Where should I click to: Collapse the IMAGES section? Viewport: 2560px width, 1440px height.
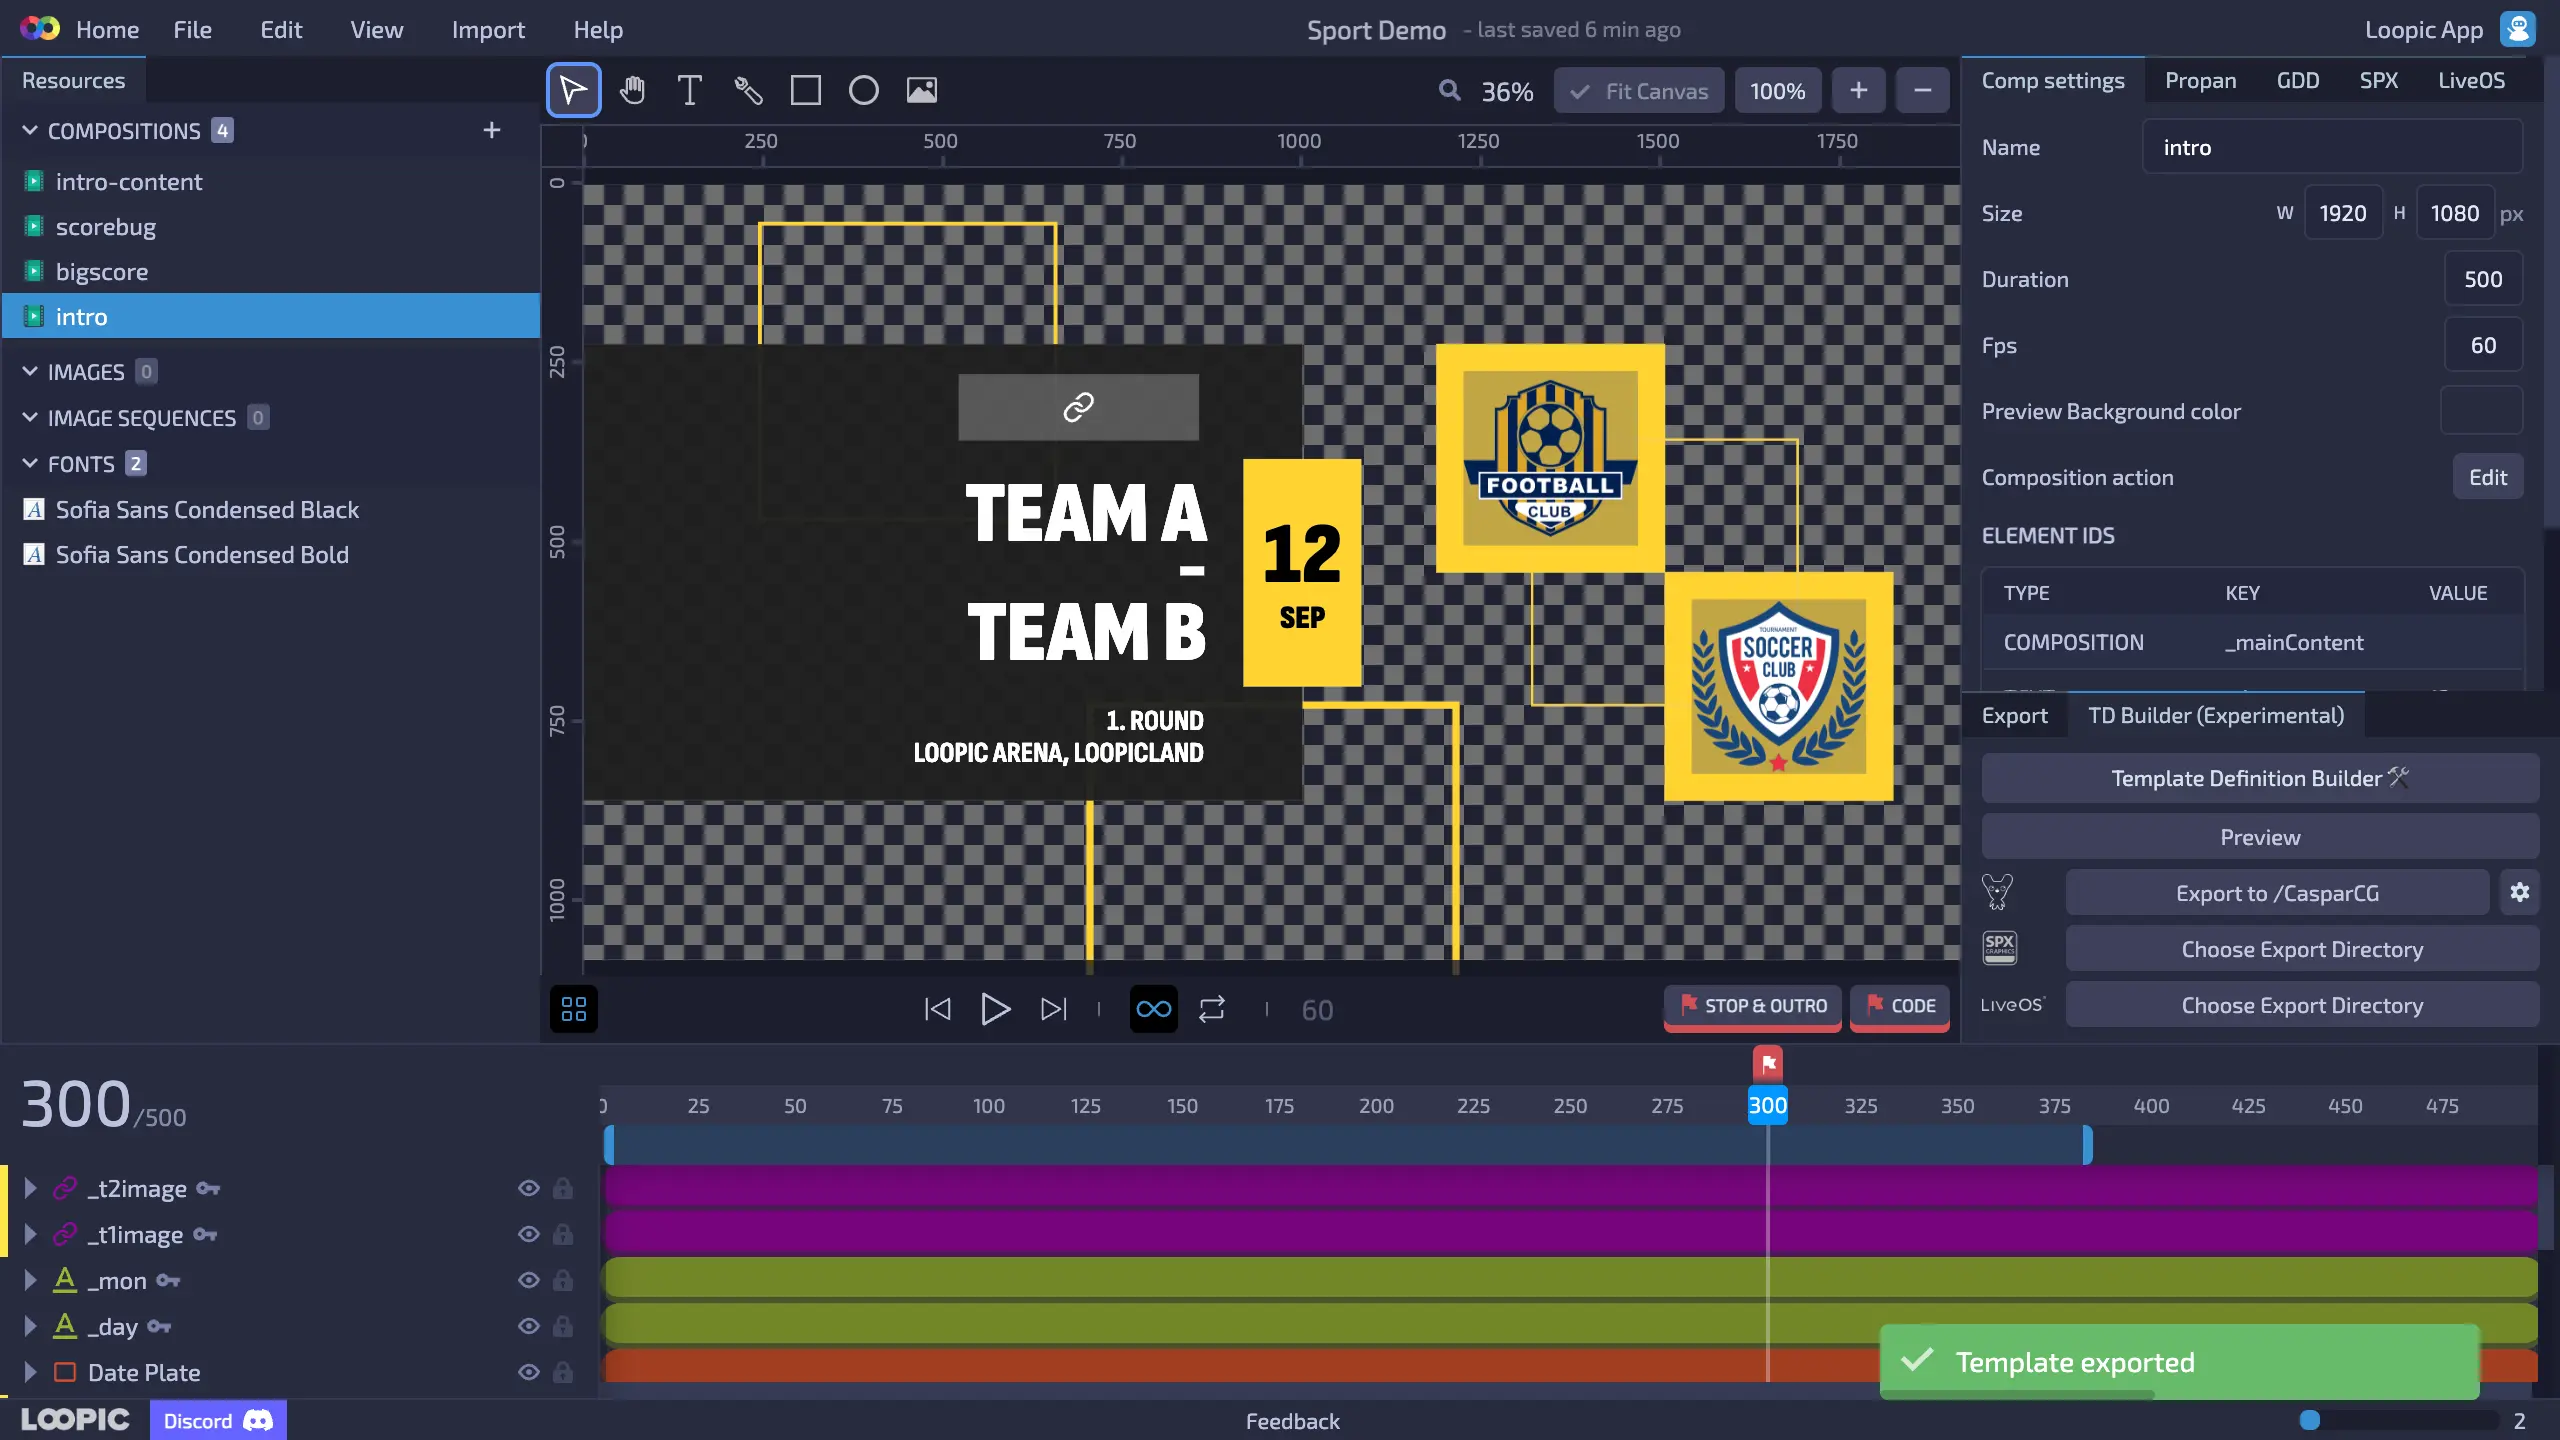click(x=30, y=371)
